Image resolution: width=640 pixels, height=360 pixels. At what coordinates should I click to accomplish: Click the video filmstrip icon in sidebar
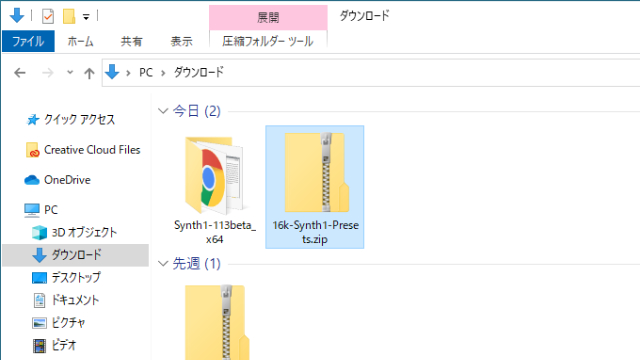pyautogui.click(x=40, y=346)
